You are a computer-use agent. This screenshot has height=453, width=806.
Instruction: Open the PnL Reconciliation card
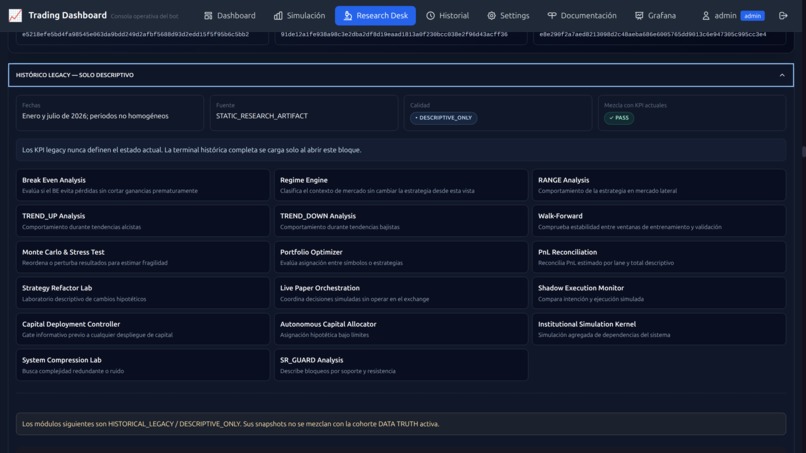[x=659, y=257]
